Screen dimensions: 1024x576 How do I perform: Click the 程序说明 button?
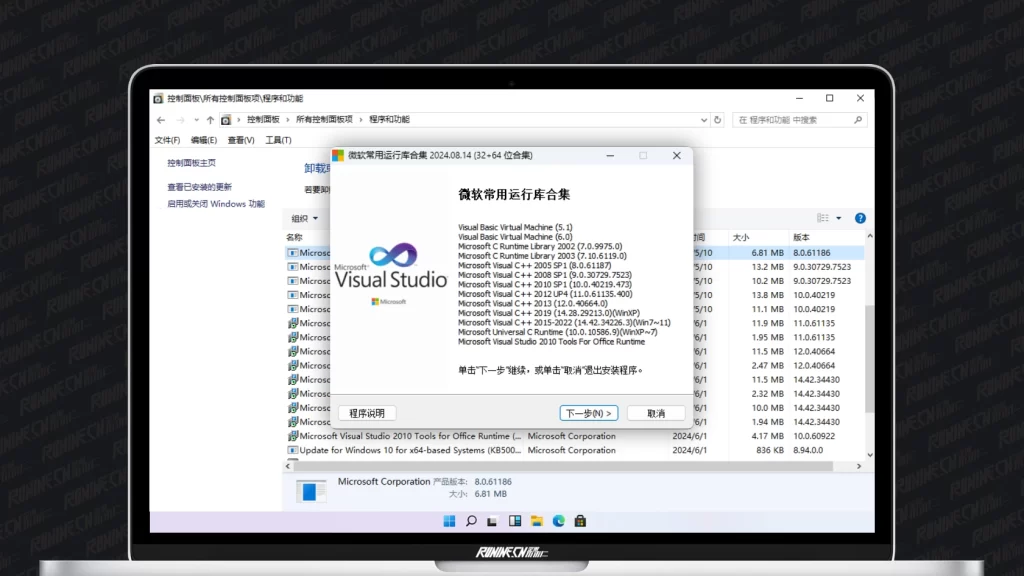pyautogui.click(x=367, y=413)
